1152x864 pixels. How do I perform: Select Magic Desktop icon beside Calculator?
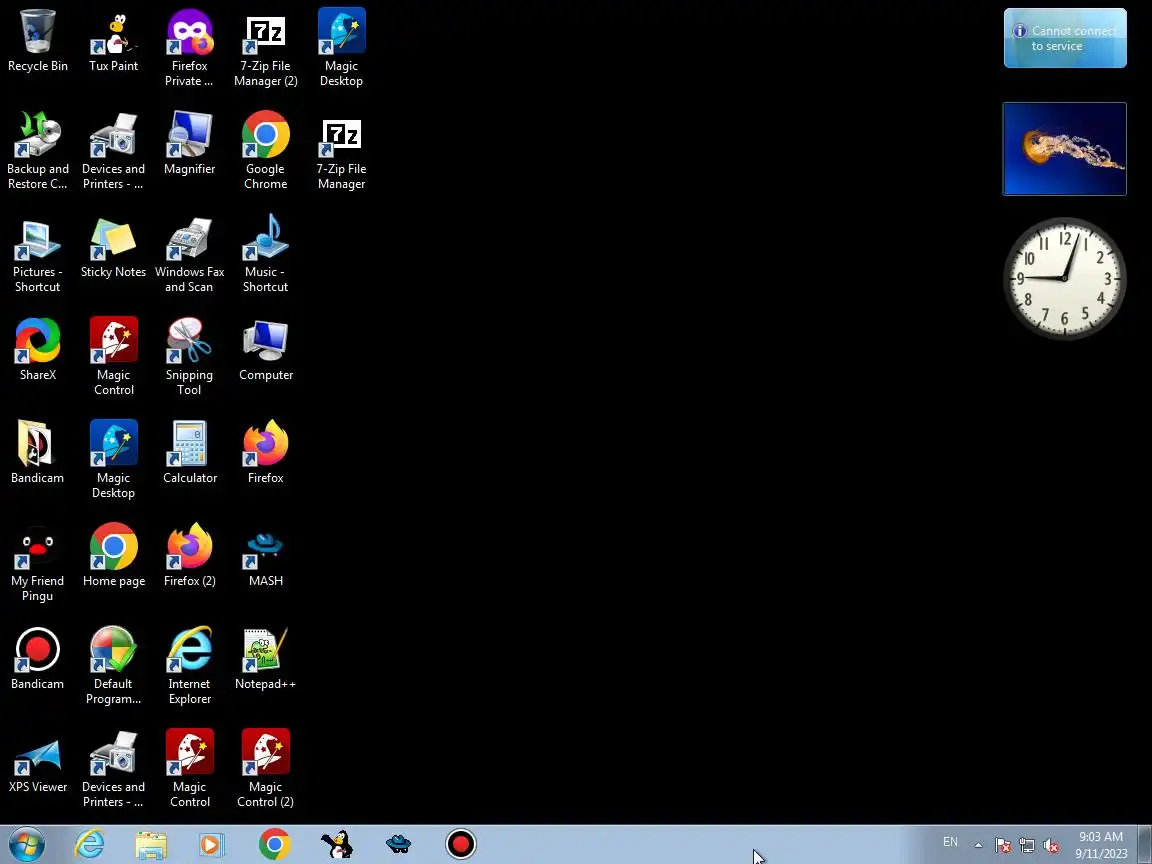tap(113, 460)
